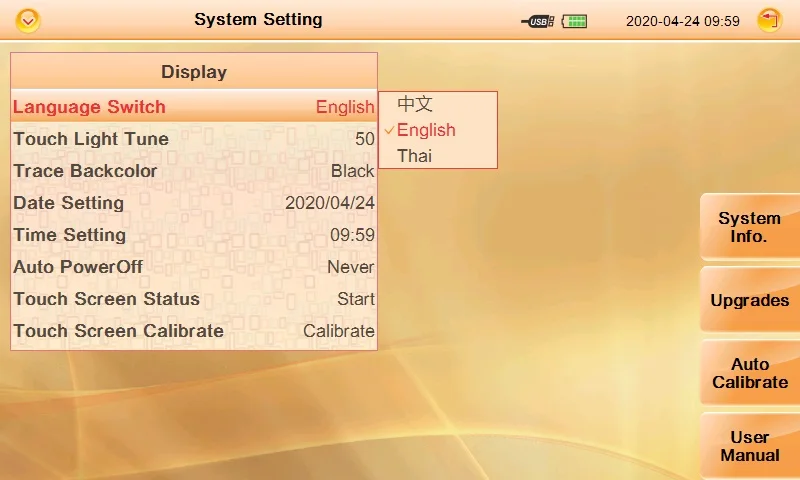800x480 pixels.
Task: Open the Date Setting row
Action: coord(194,203)
